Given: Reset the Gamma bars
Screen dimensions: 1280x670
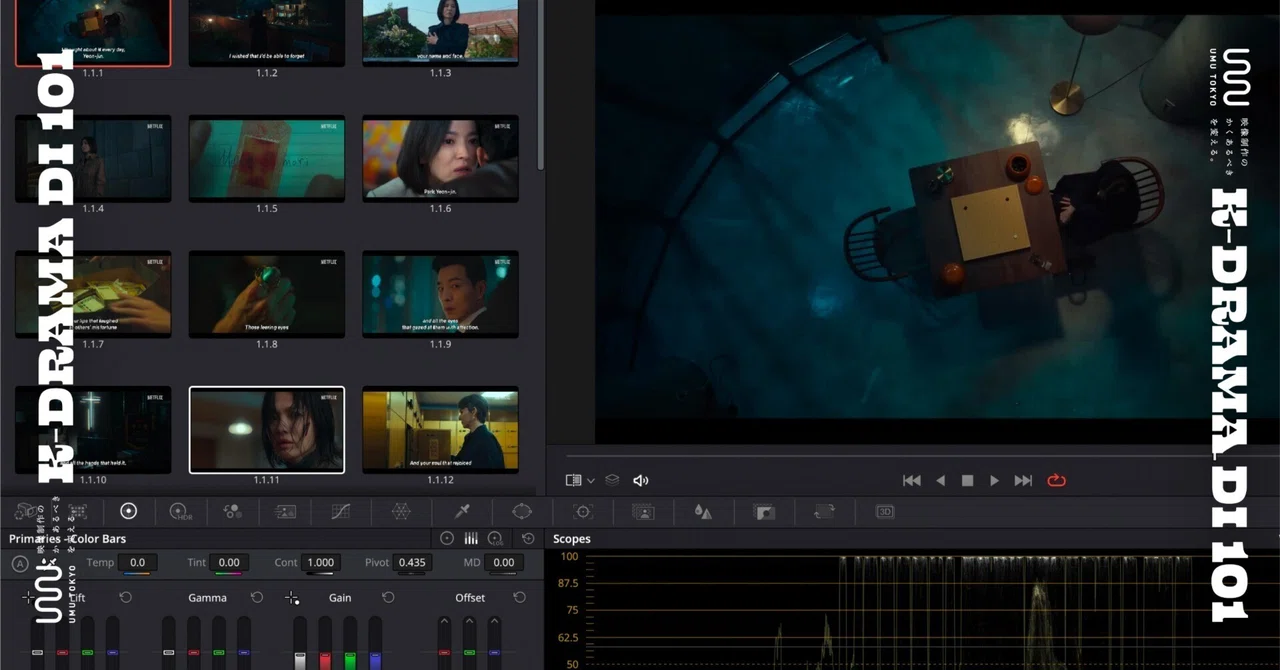Looking at the screenshot, I should pos(257,597).
